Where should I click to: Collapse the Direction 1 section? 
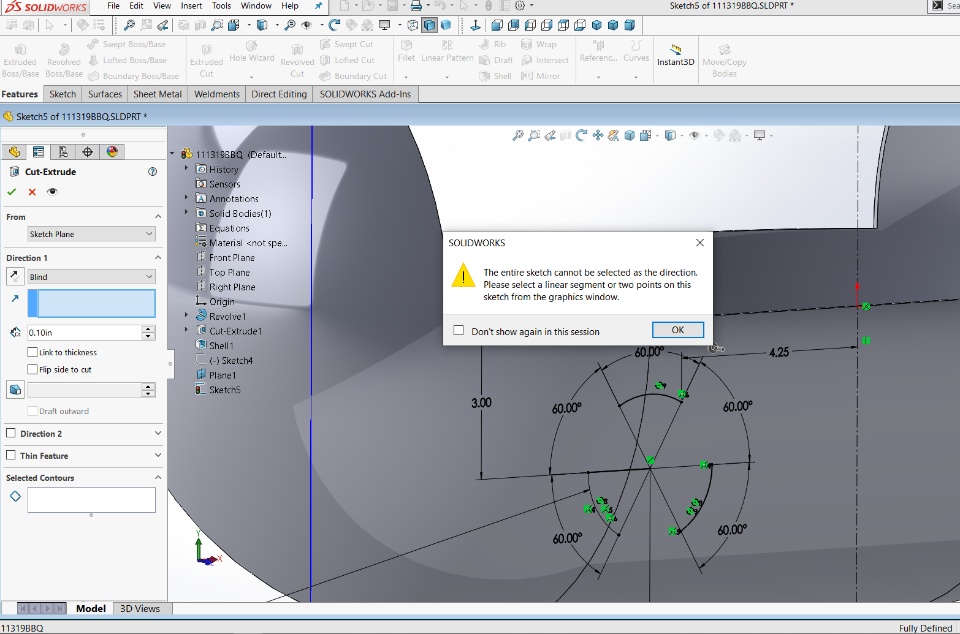pos(158,258)
